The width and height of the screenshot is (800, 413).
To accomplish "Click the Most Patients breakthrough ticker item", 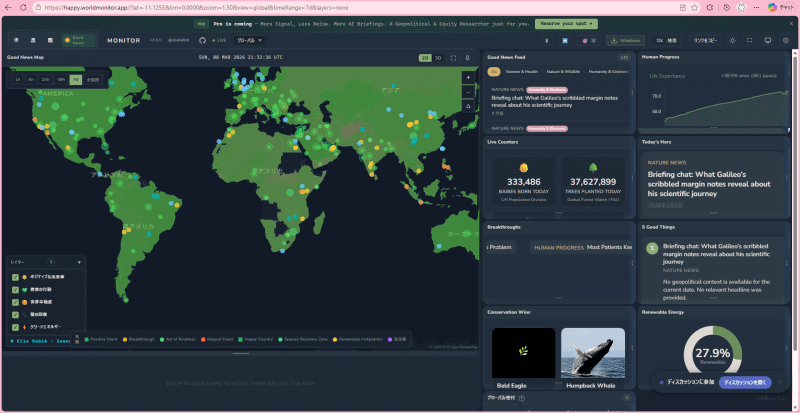I will coord(581,248).
